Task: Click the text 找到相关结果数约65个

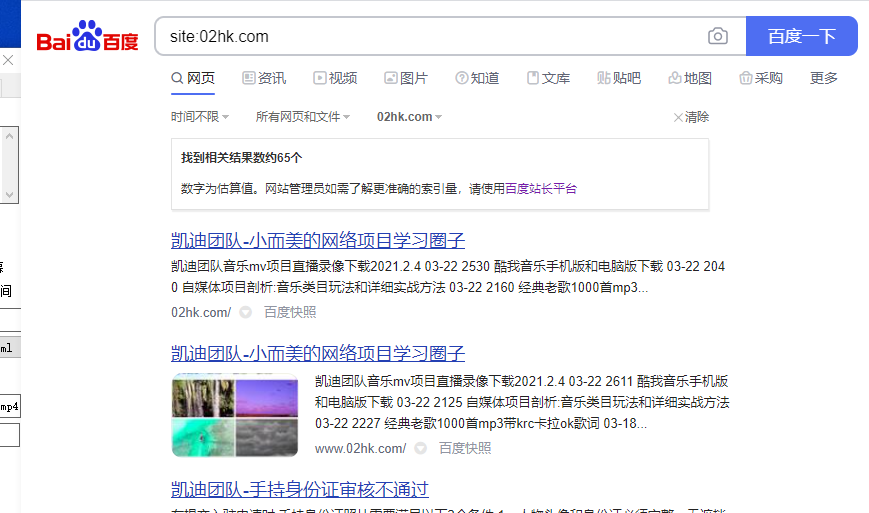Action: (x=242, y=158)
